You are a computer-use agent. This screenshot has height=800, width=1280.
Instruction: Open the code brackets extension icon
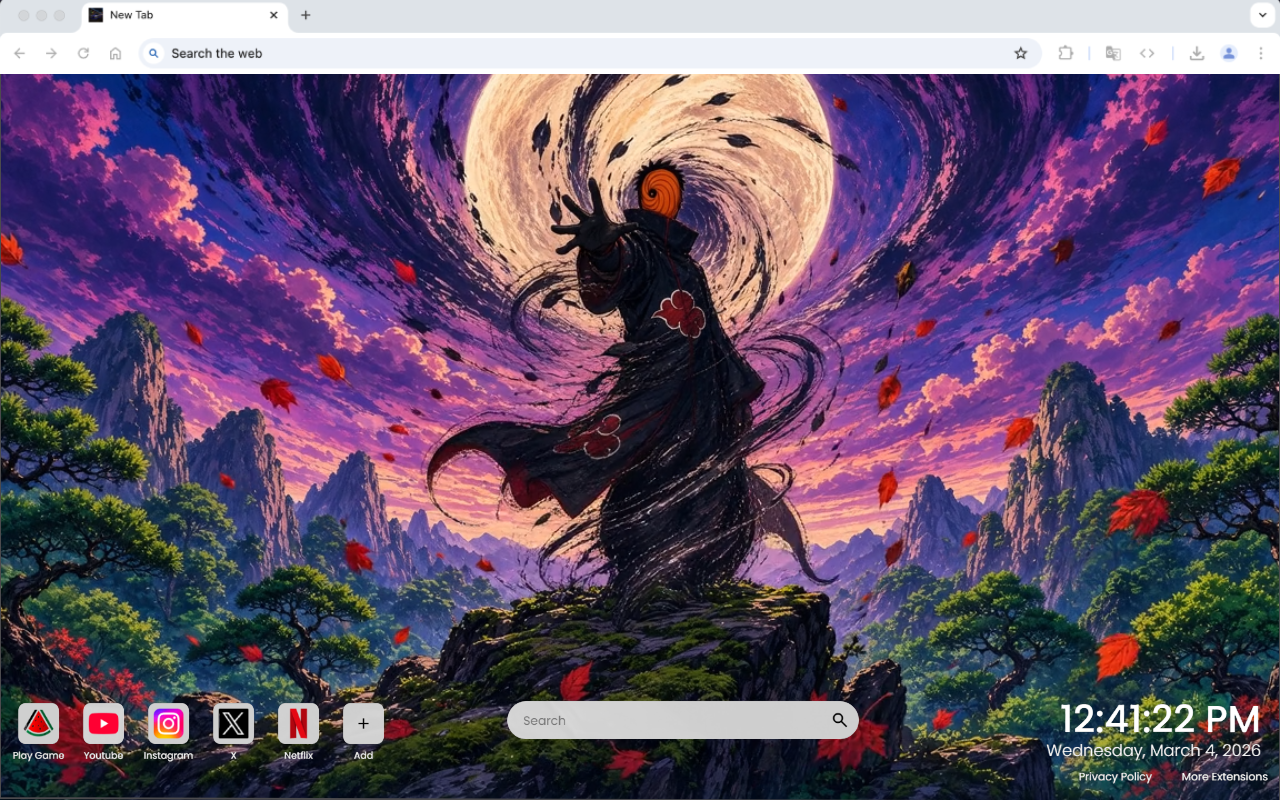(1147, 53)
